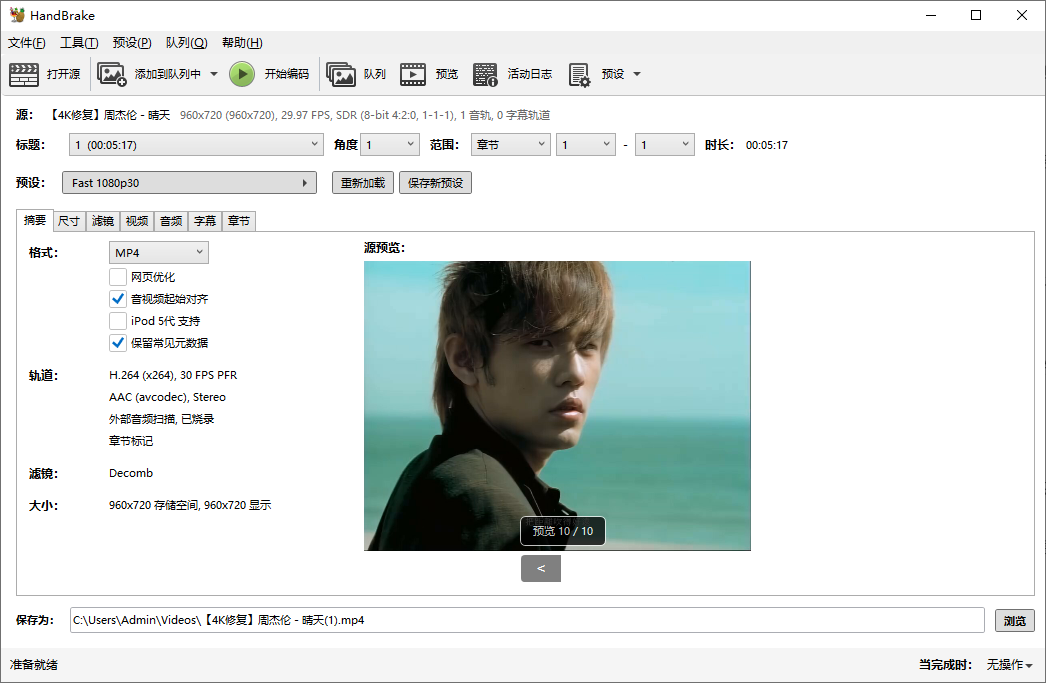Screen dimensions: 1046x683
Task: Expand the MP4 format dropdown
Action: pos(158,253)
